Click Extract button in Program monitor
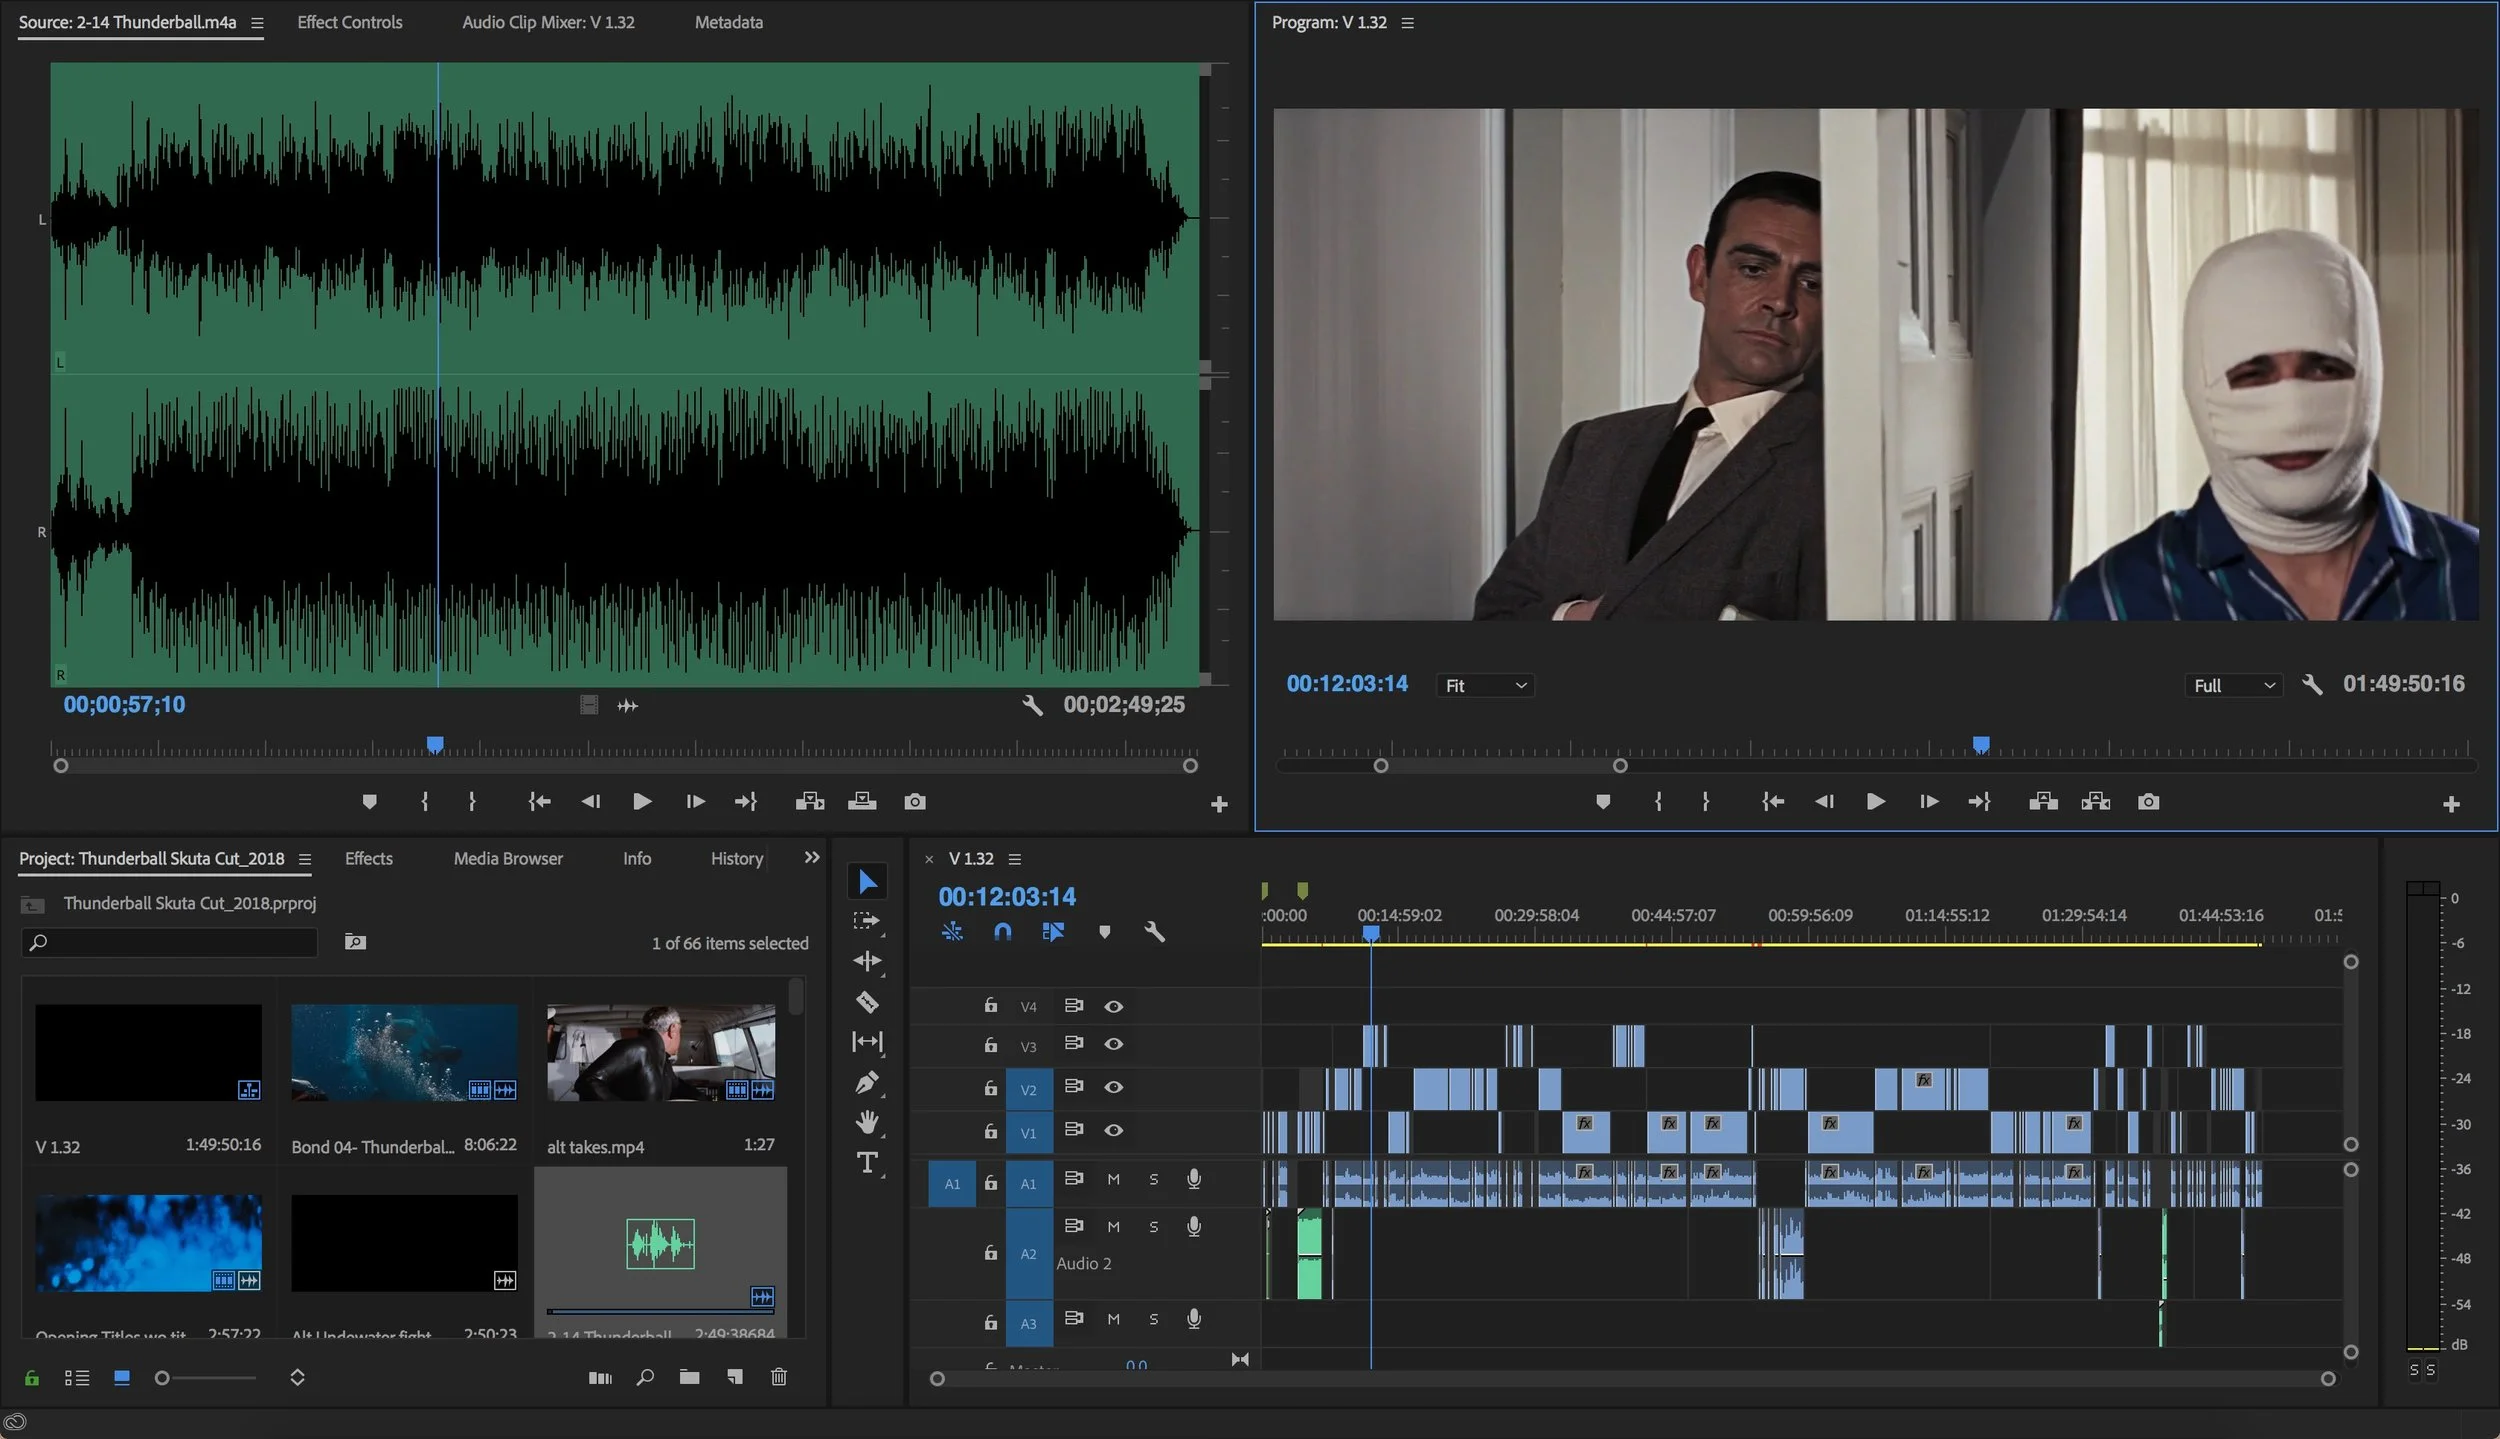 [2095, 802]
